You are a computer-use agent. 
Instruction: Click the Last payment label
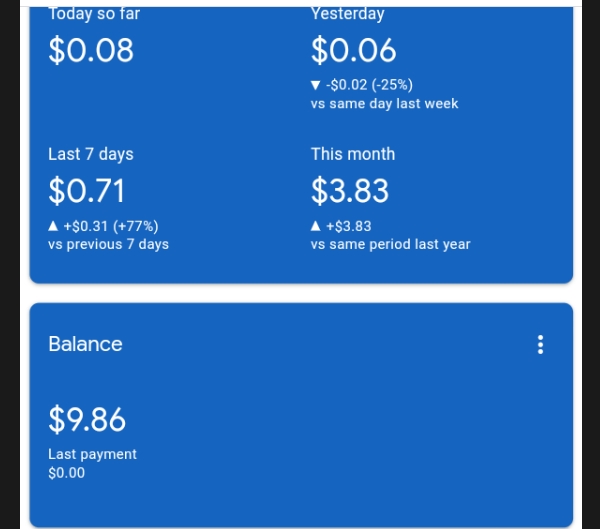92,454
